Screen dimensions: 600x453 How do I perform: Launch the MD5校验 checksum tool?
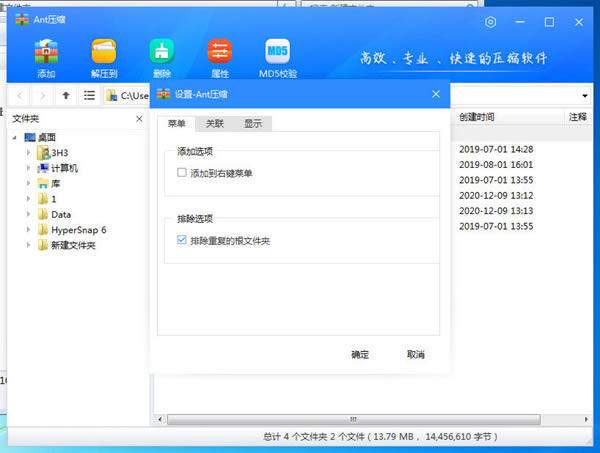(x=277, y=54)
